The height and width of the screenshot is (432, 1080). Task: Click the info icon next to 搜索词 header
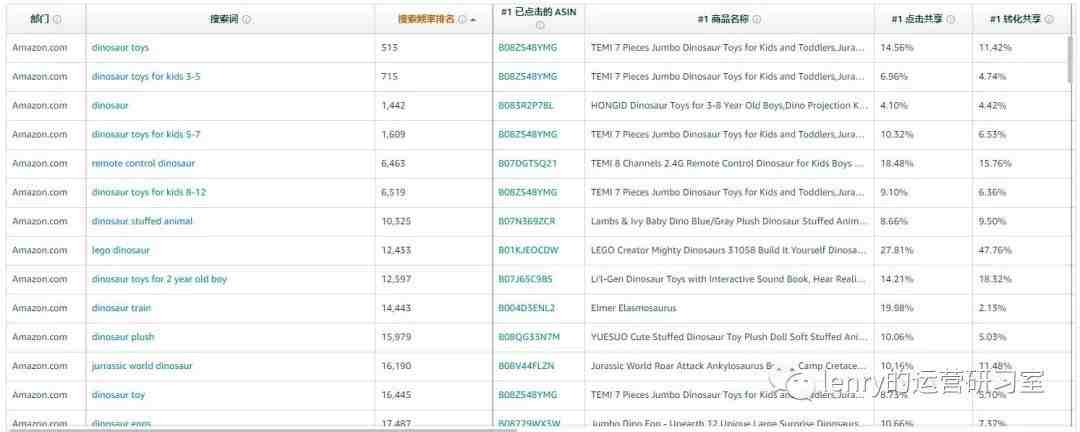click(x=247, y=19)
